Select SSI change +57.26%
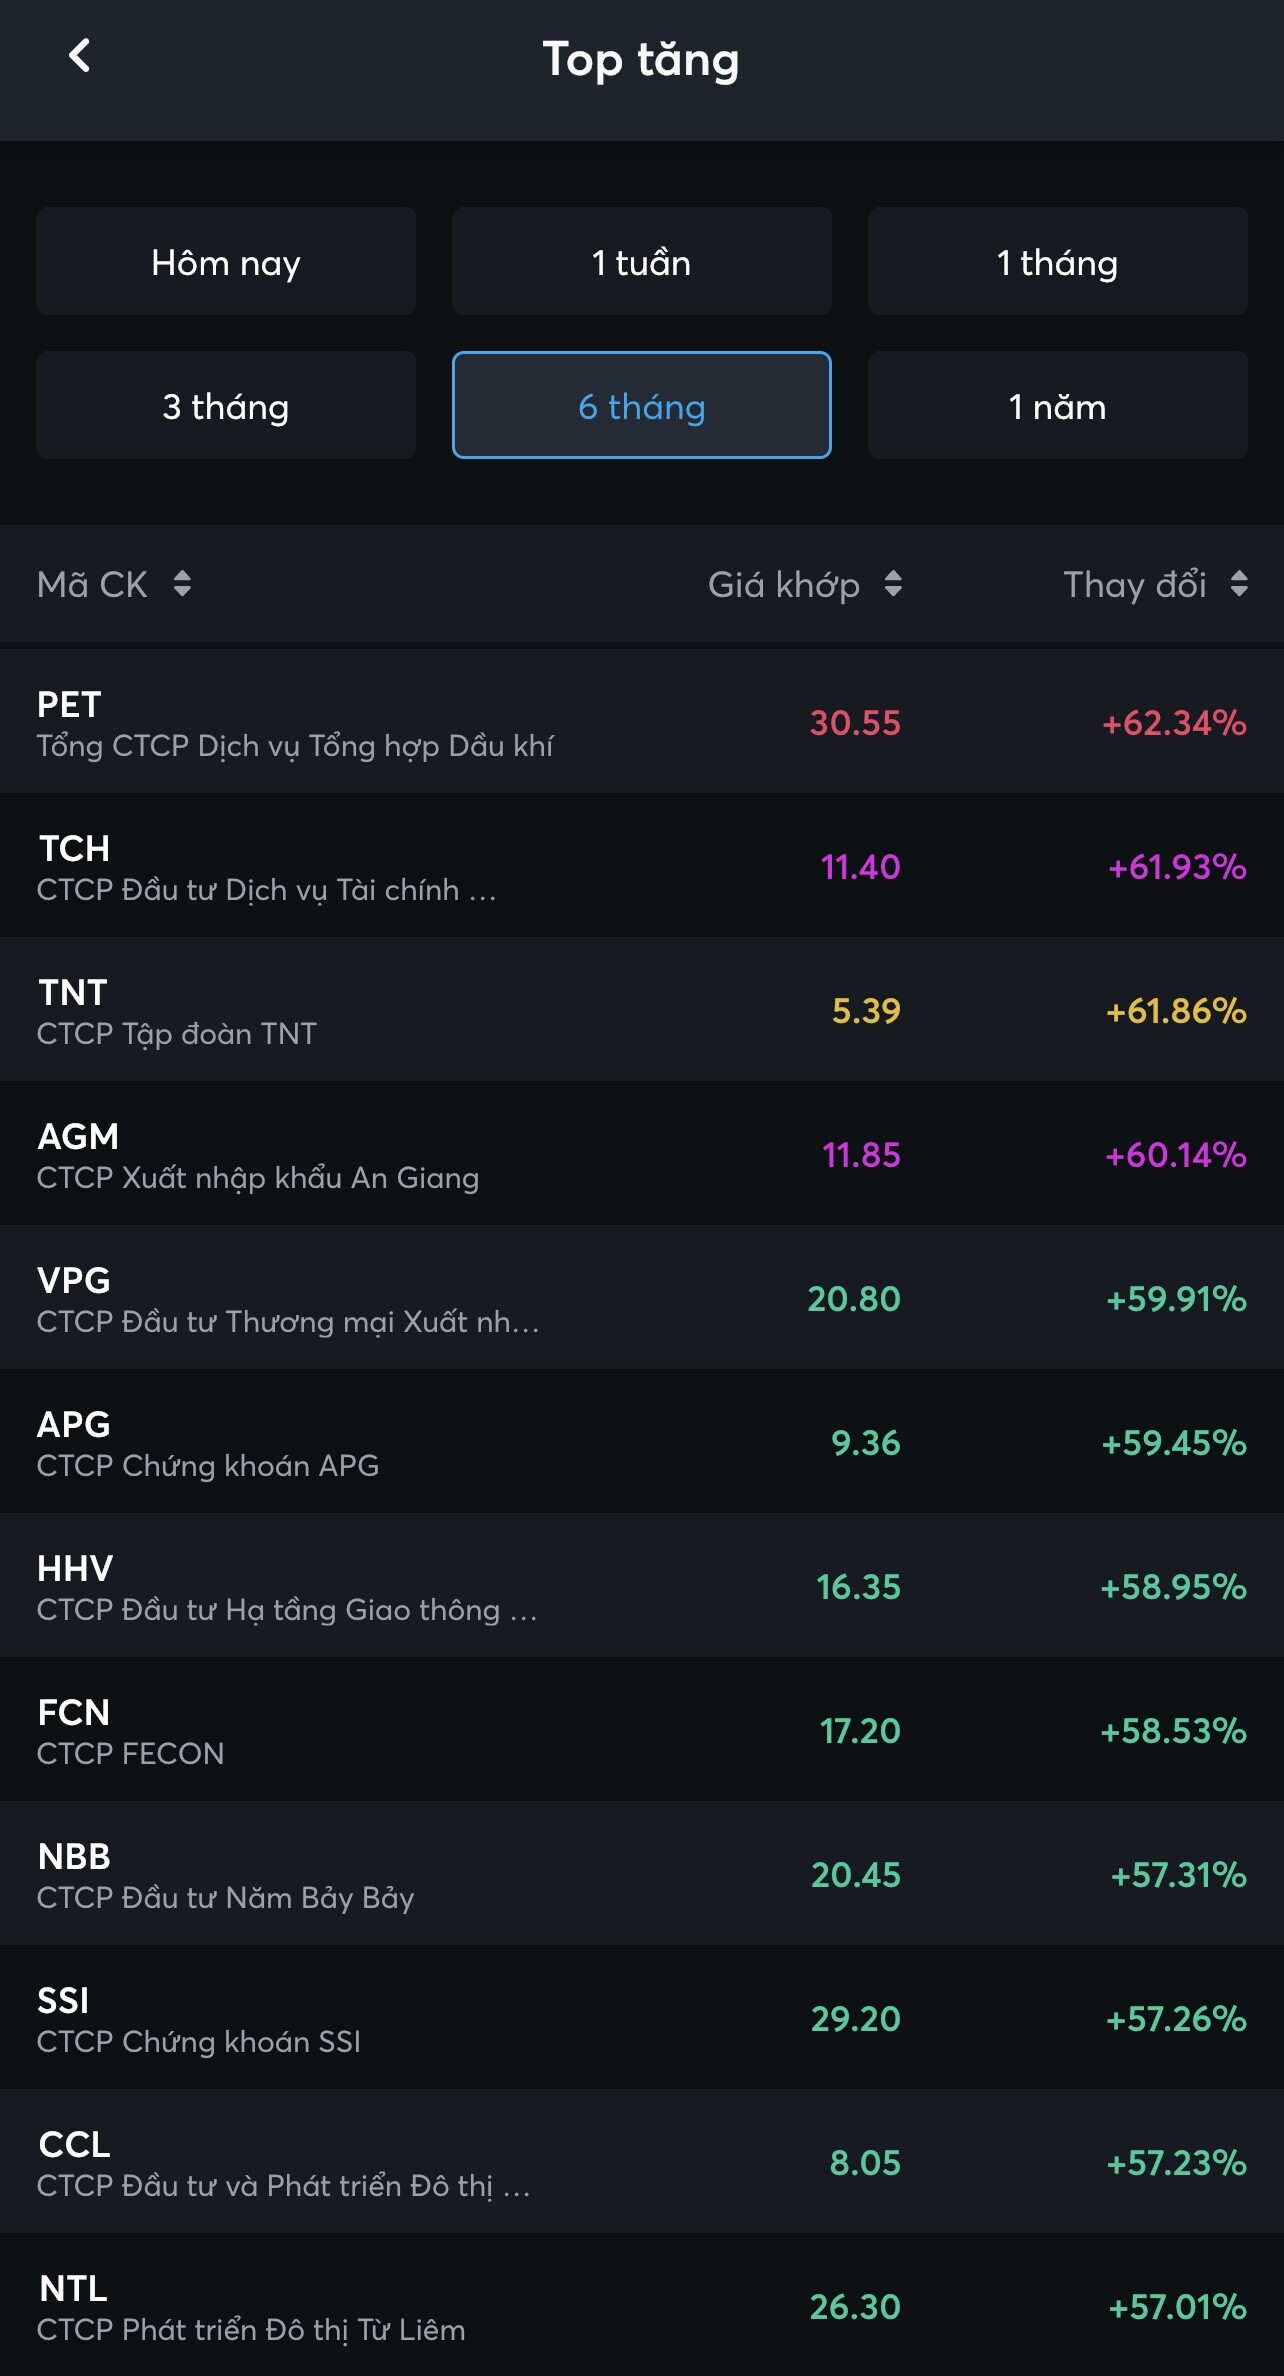 pos(1176,2019)
